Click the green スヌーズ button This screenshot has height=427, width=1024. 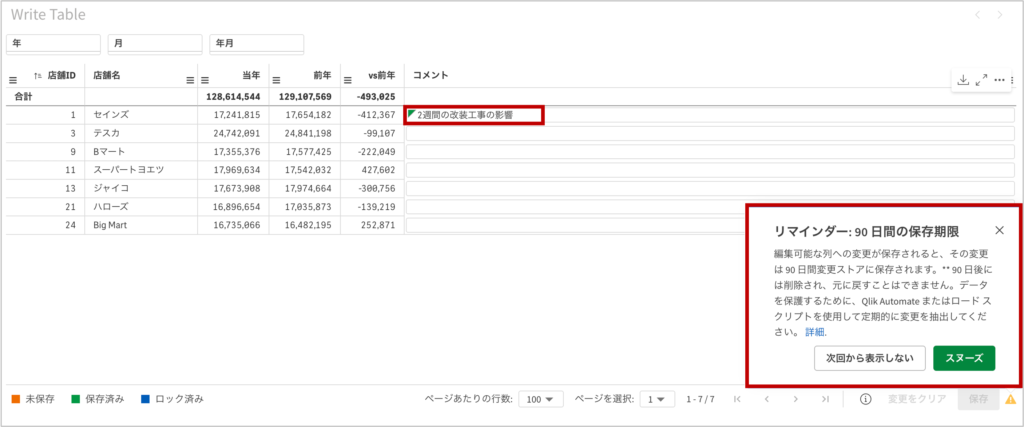963,357
